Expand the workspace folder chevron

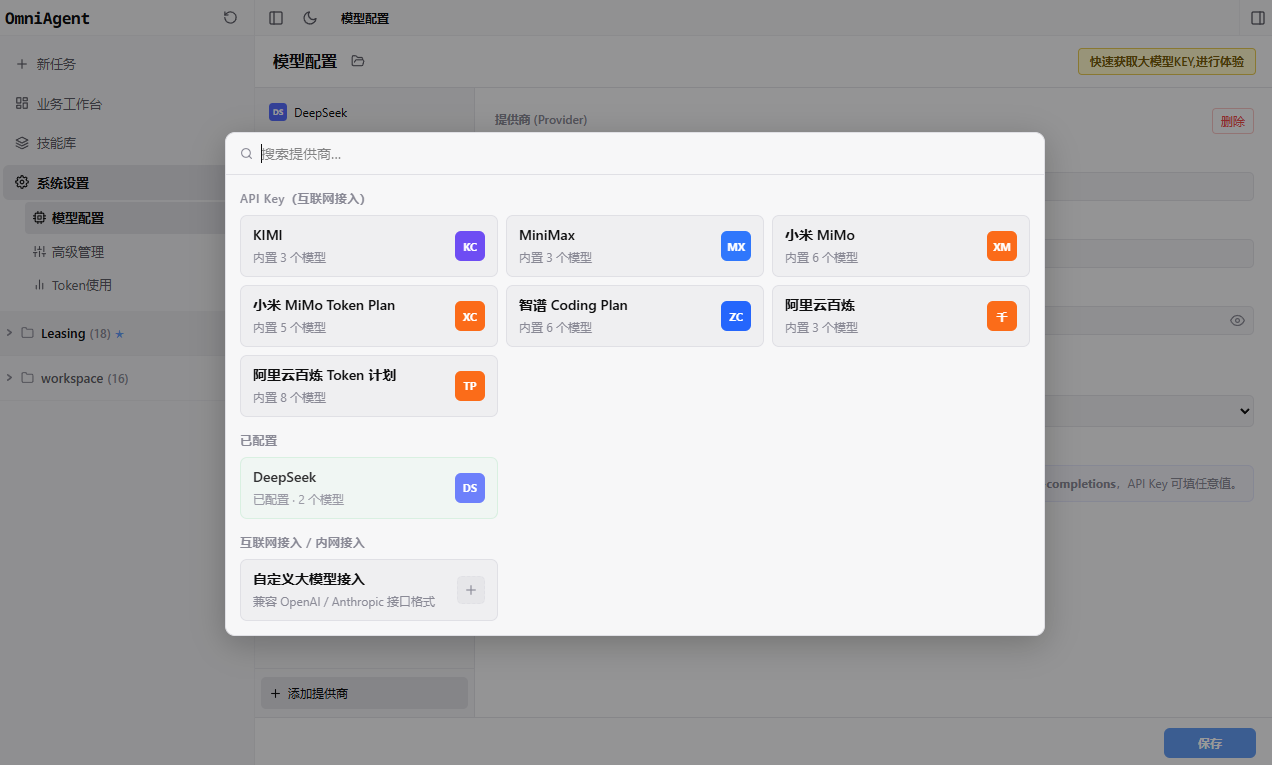click(10, 378)
